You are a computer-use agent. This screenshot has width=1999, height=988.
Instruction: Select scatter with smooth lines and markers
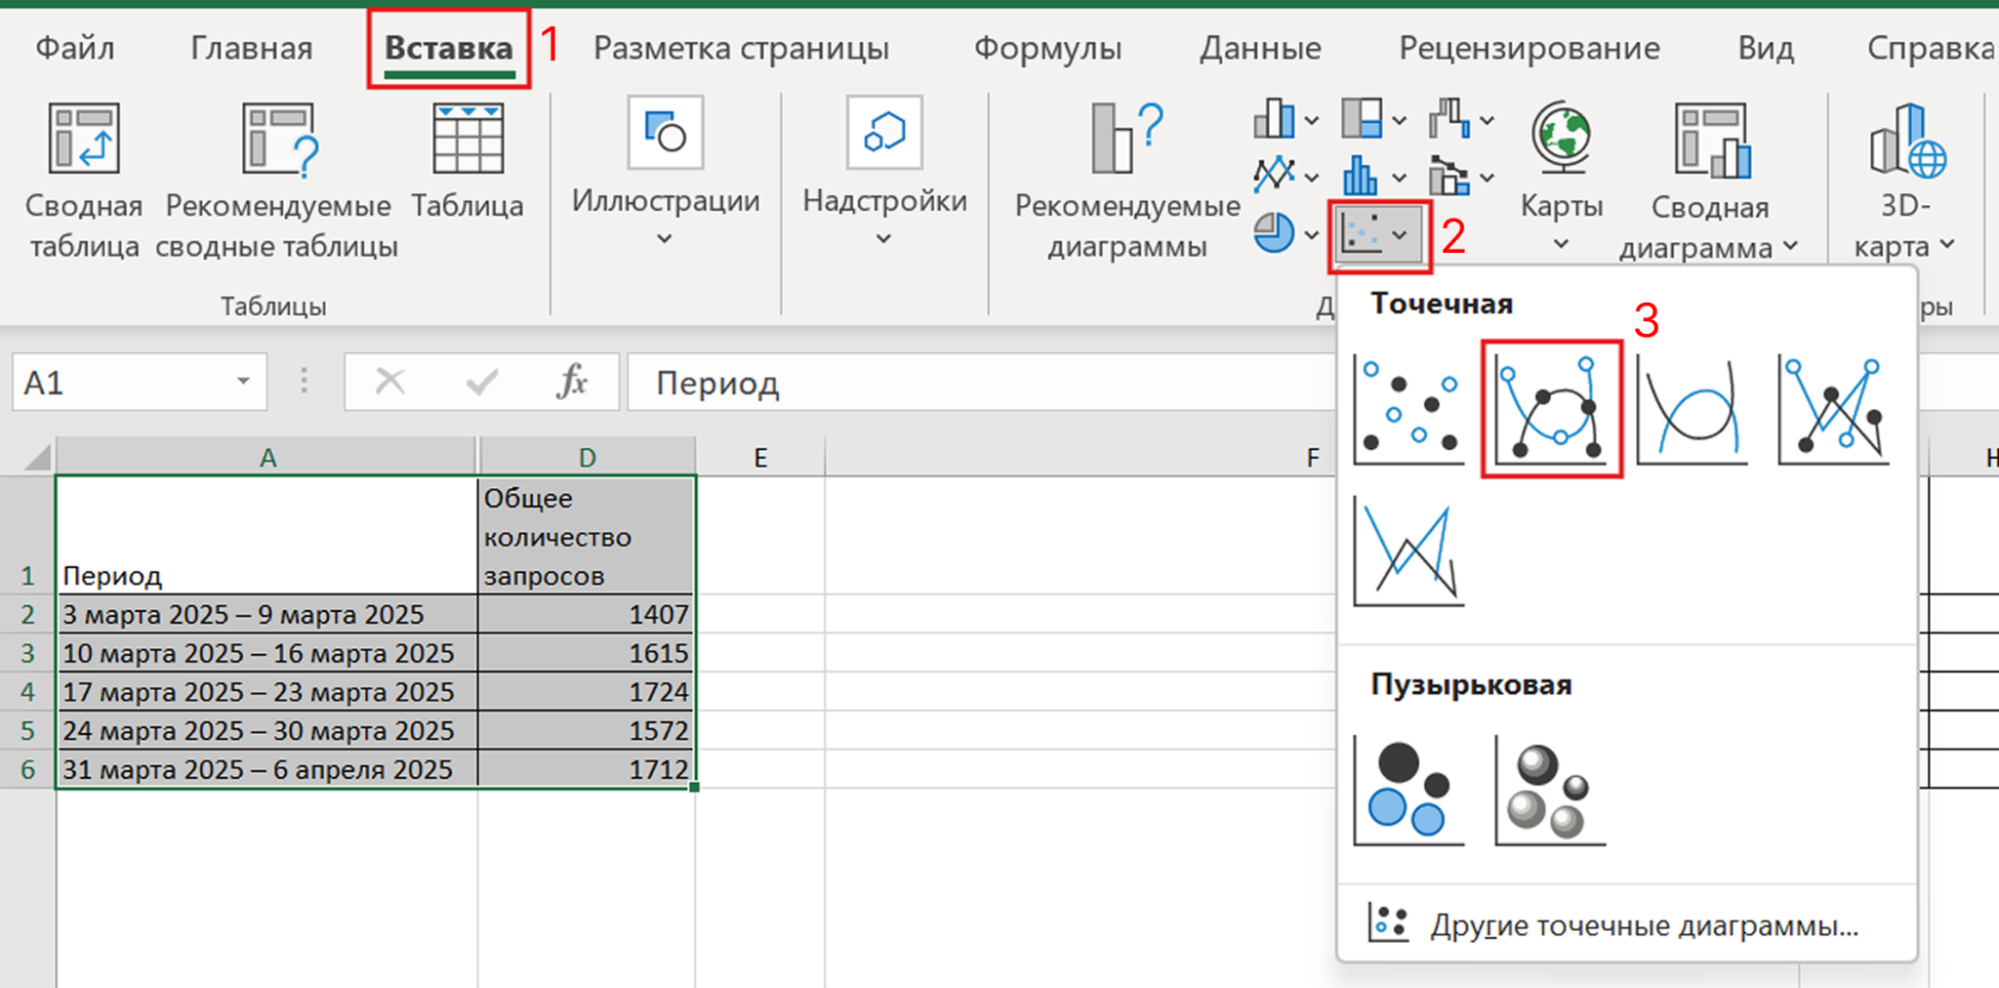pyautogui.click(x=1551, y=410)
